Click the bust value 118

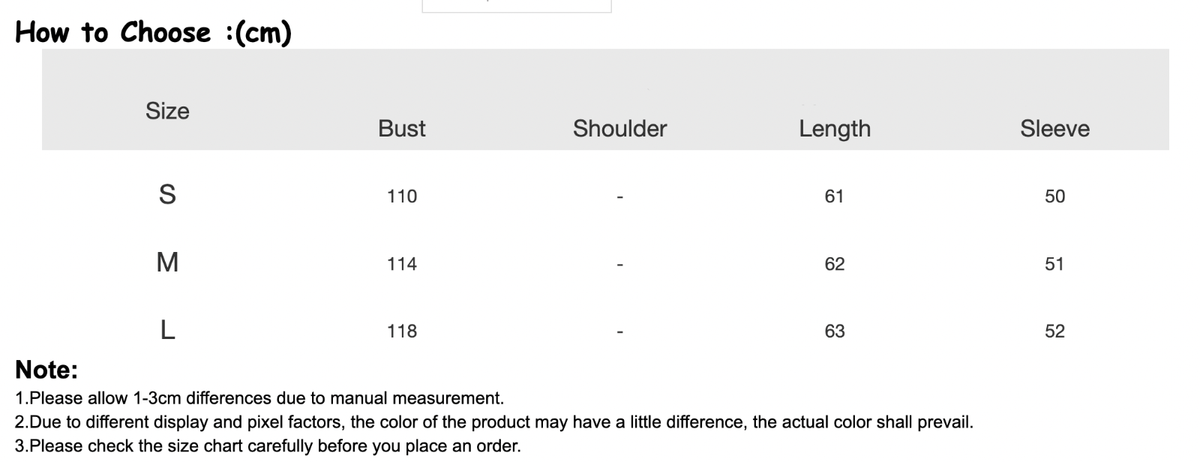click(x=402, y=331)
